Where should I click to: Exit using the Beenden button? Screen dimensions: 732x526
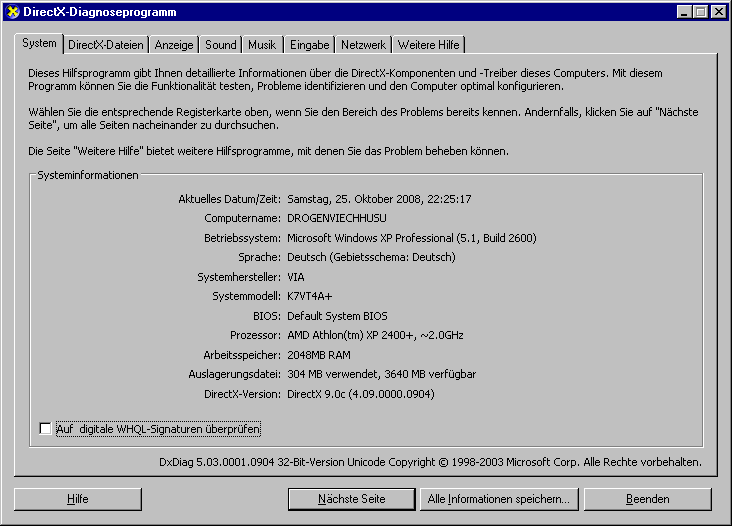click(647, 498)
